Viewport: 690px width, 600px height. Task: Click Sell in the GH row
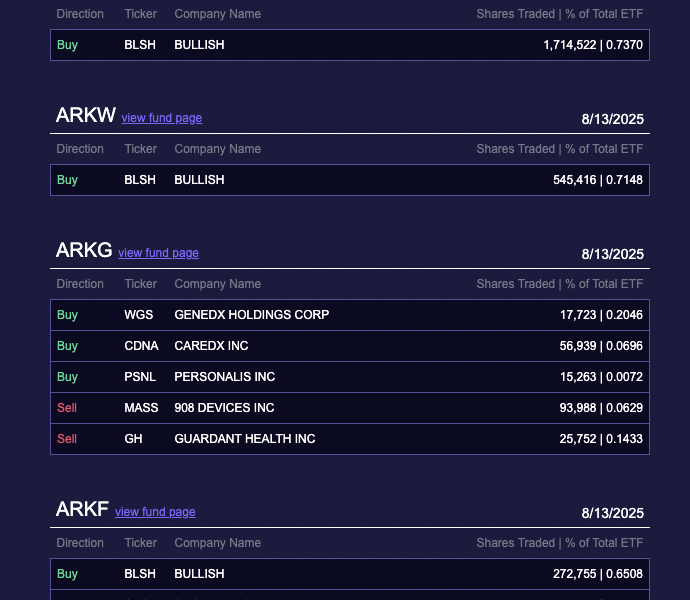[67, 439]
